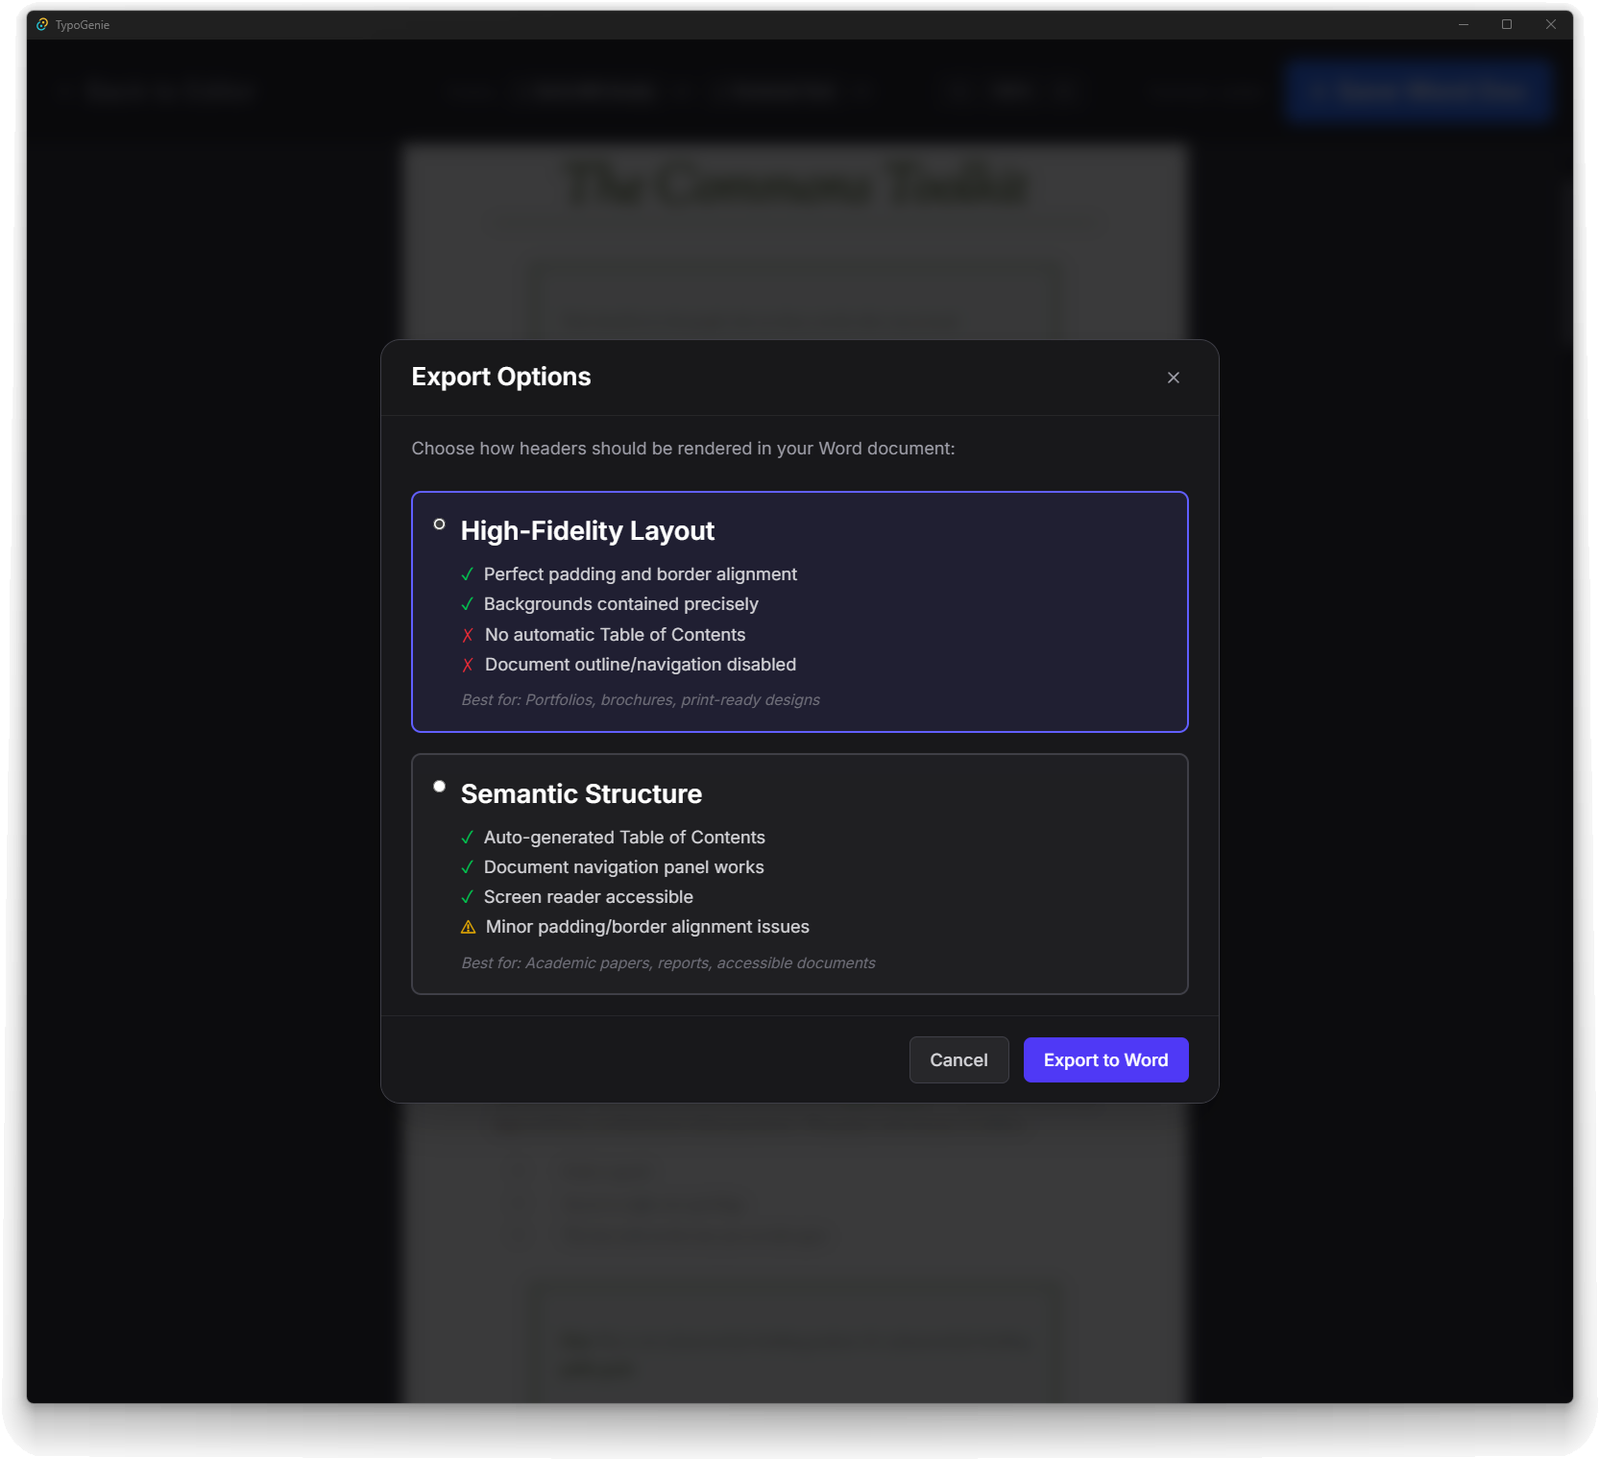The height and width of the screenshot is (1461, 1600).
Task: Click red X beside No automatic Table of Contents
Action: point(467,635)
